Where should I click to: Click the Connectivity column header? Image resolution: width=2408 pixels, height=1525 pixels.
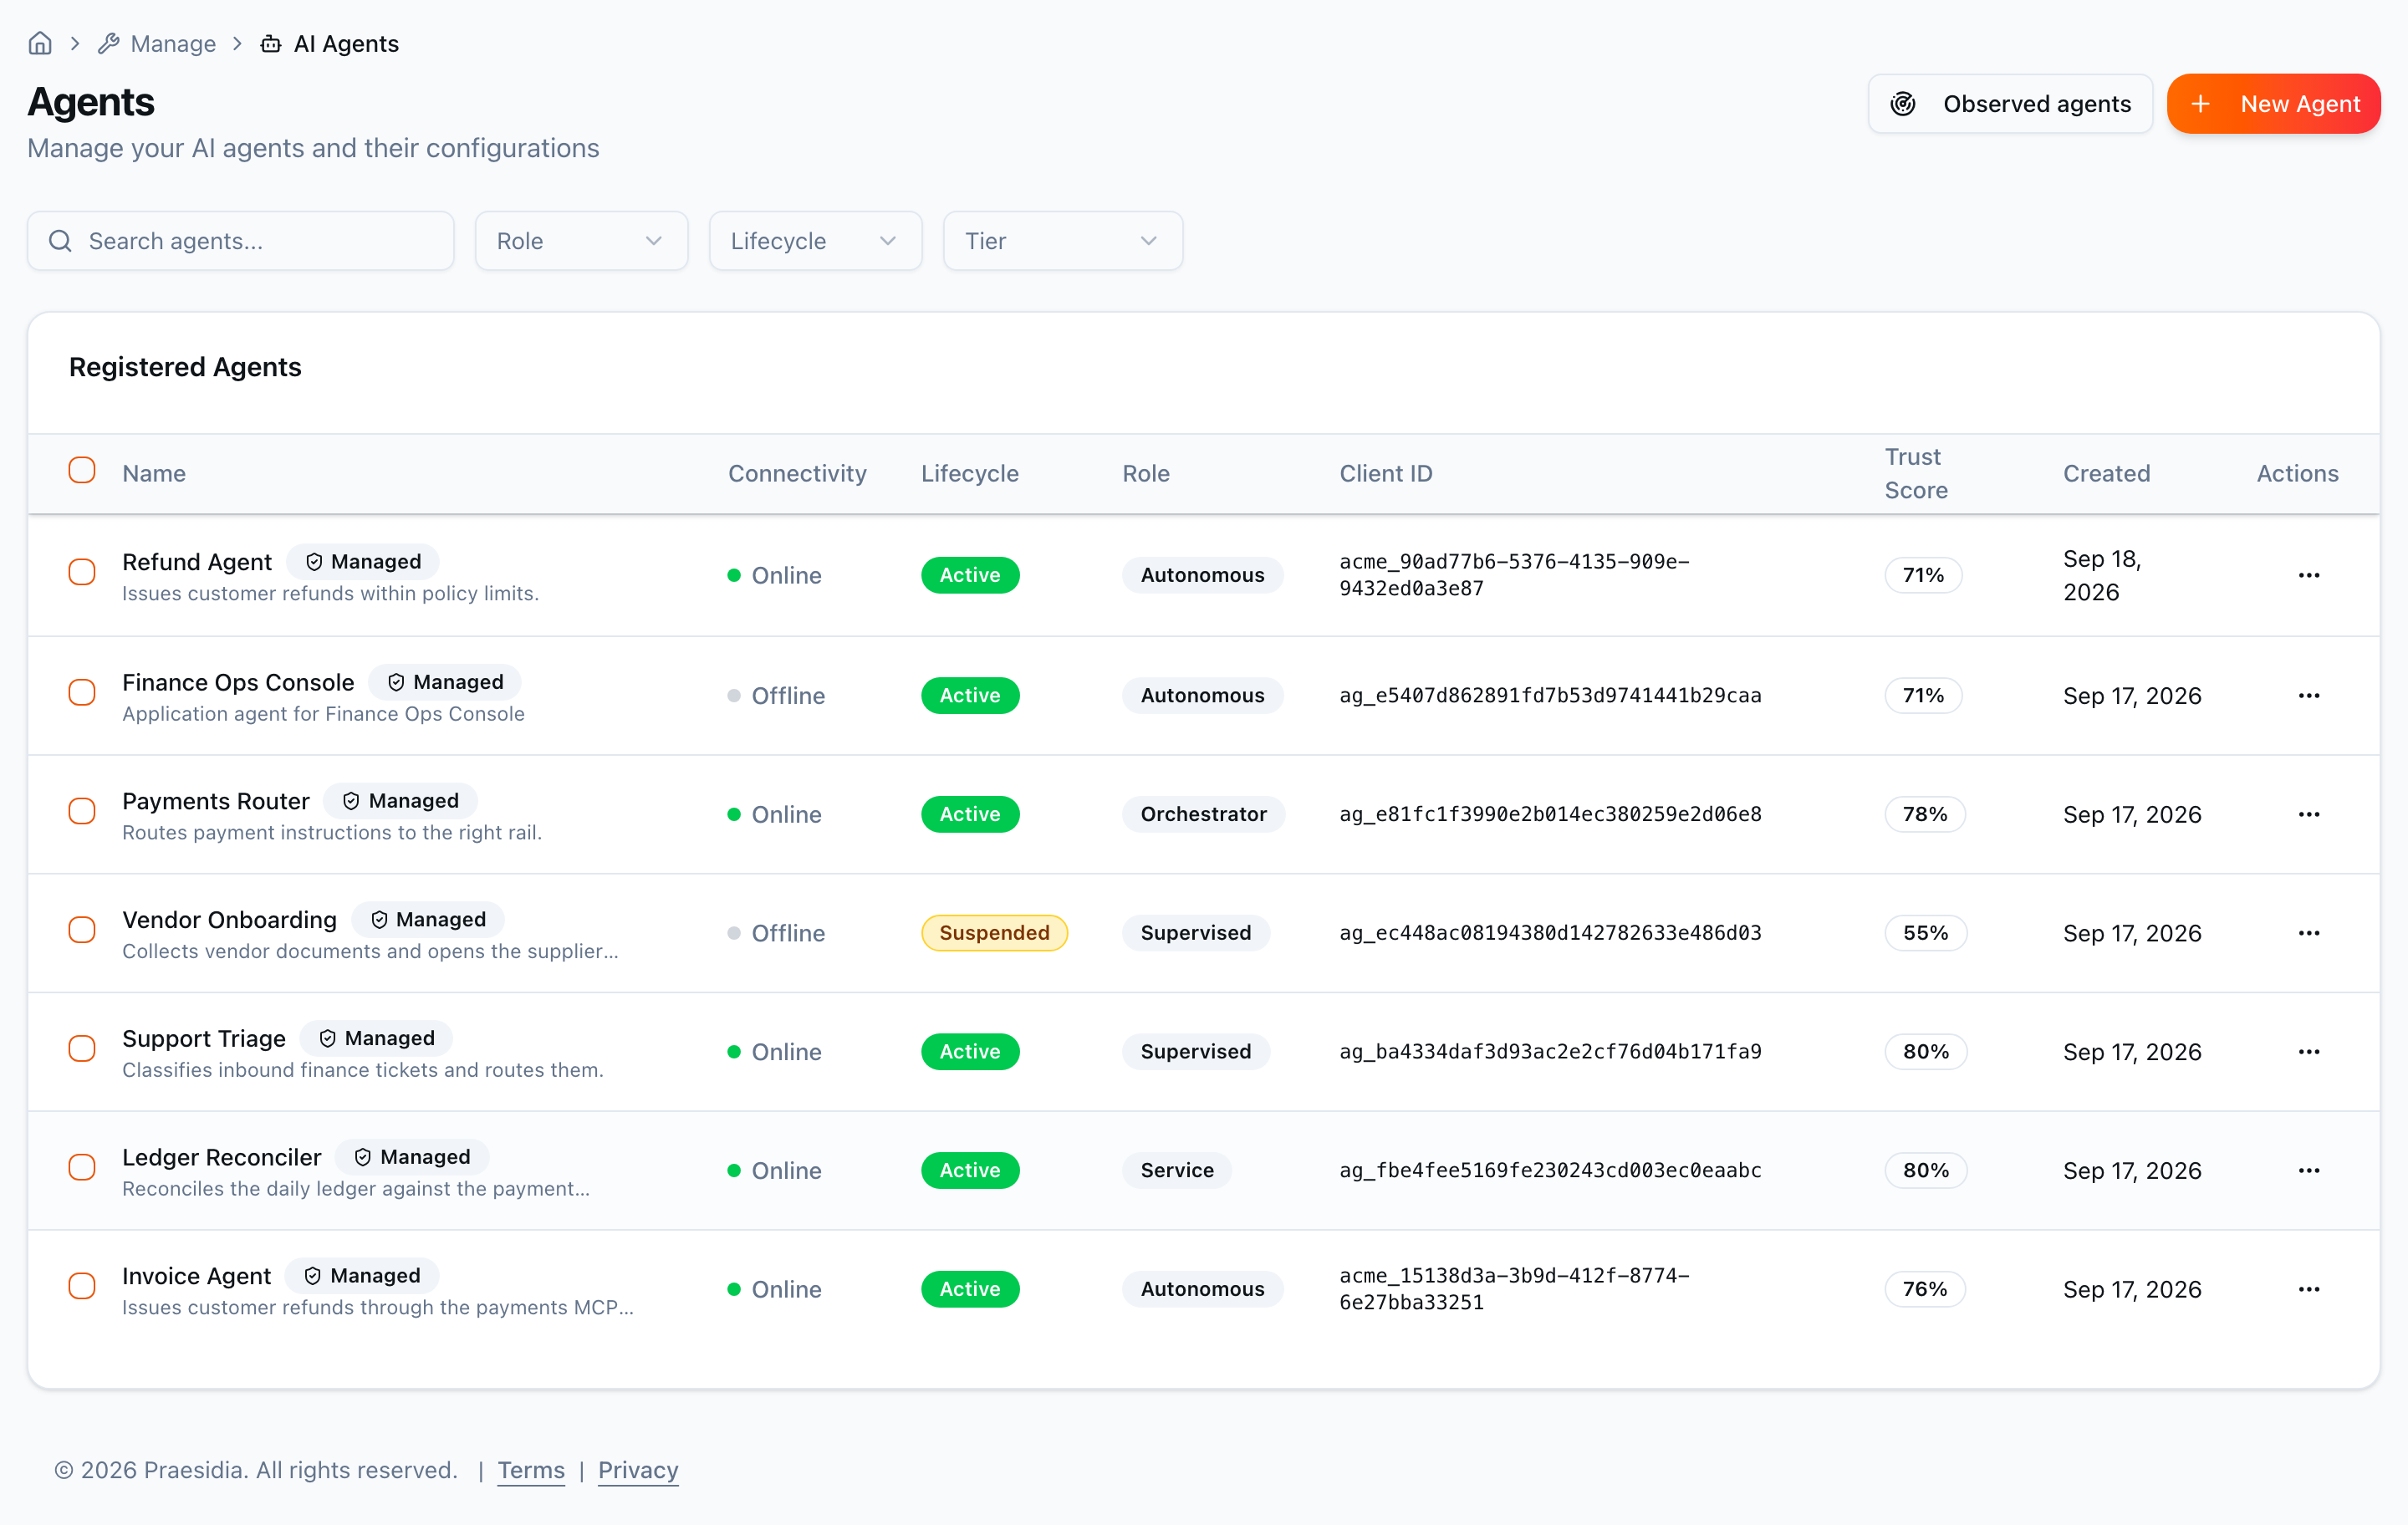[x=797, y=474]
